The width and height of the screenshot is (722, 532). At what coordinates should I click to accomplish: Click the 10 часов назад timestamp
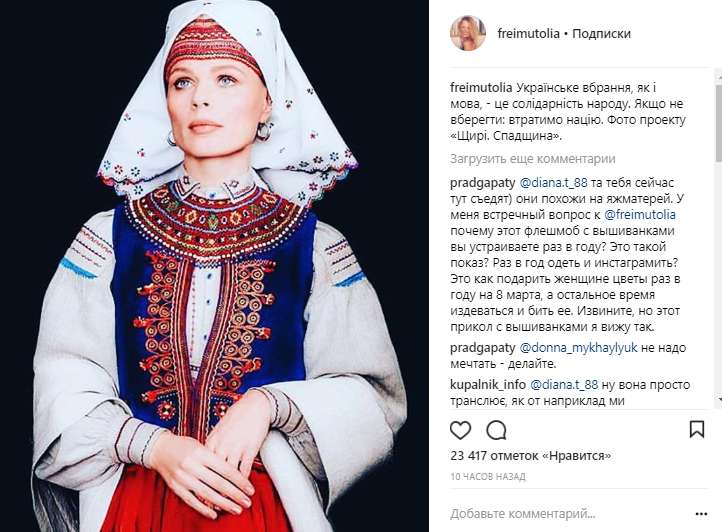488,477
